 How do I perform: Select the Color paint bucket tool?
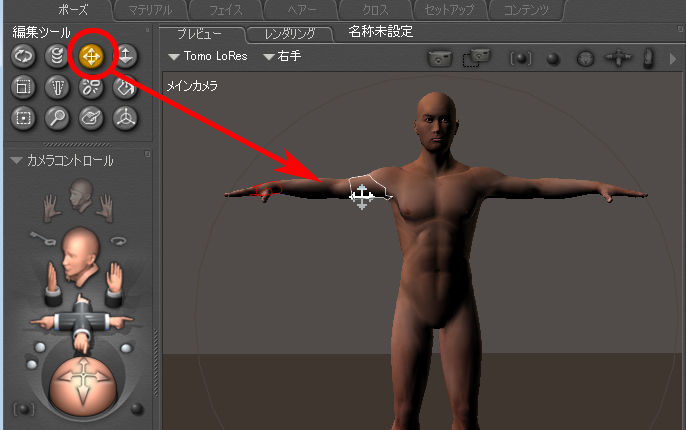(126, 87)
